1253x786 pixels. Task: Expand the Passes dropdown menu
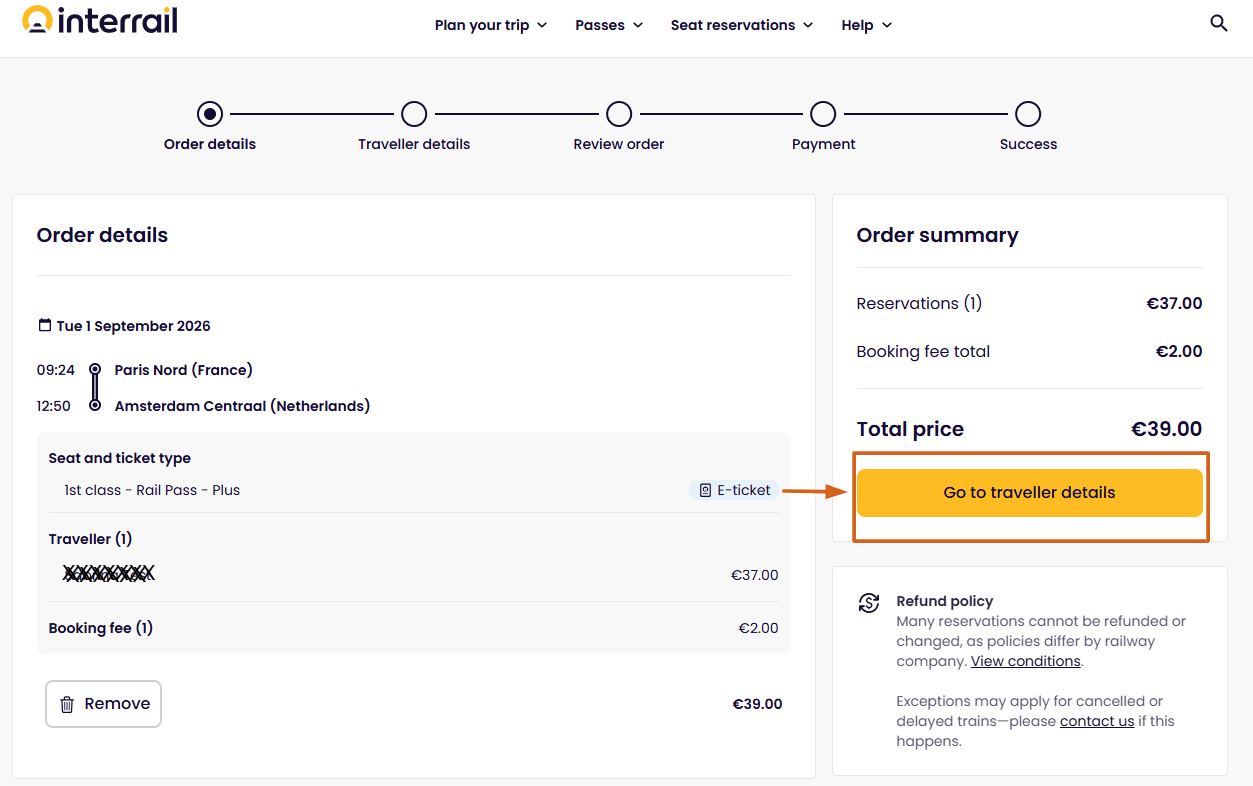pyautogui.click(x=609, y=25)
